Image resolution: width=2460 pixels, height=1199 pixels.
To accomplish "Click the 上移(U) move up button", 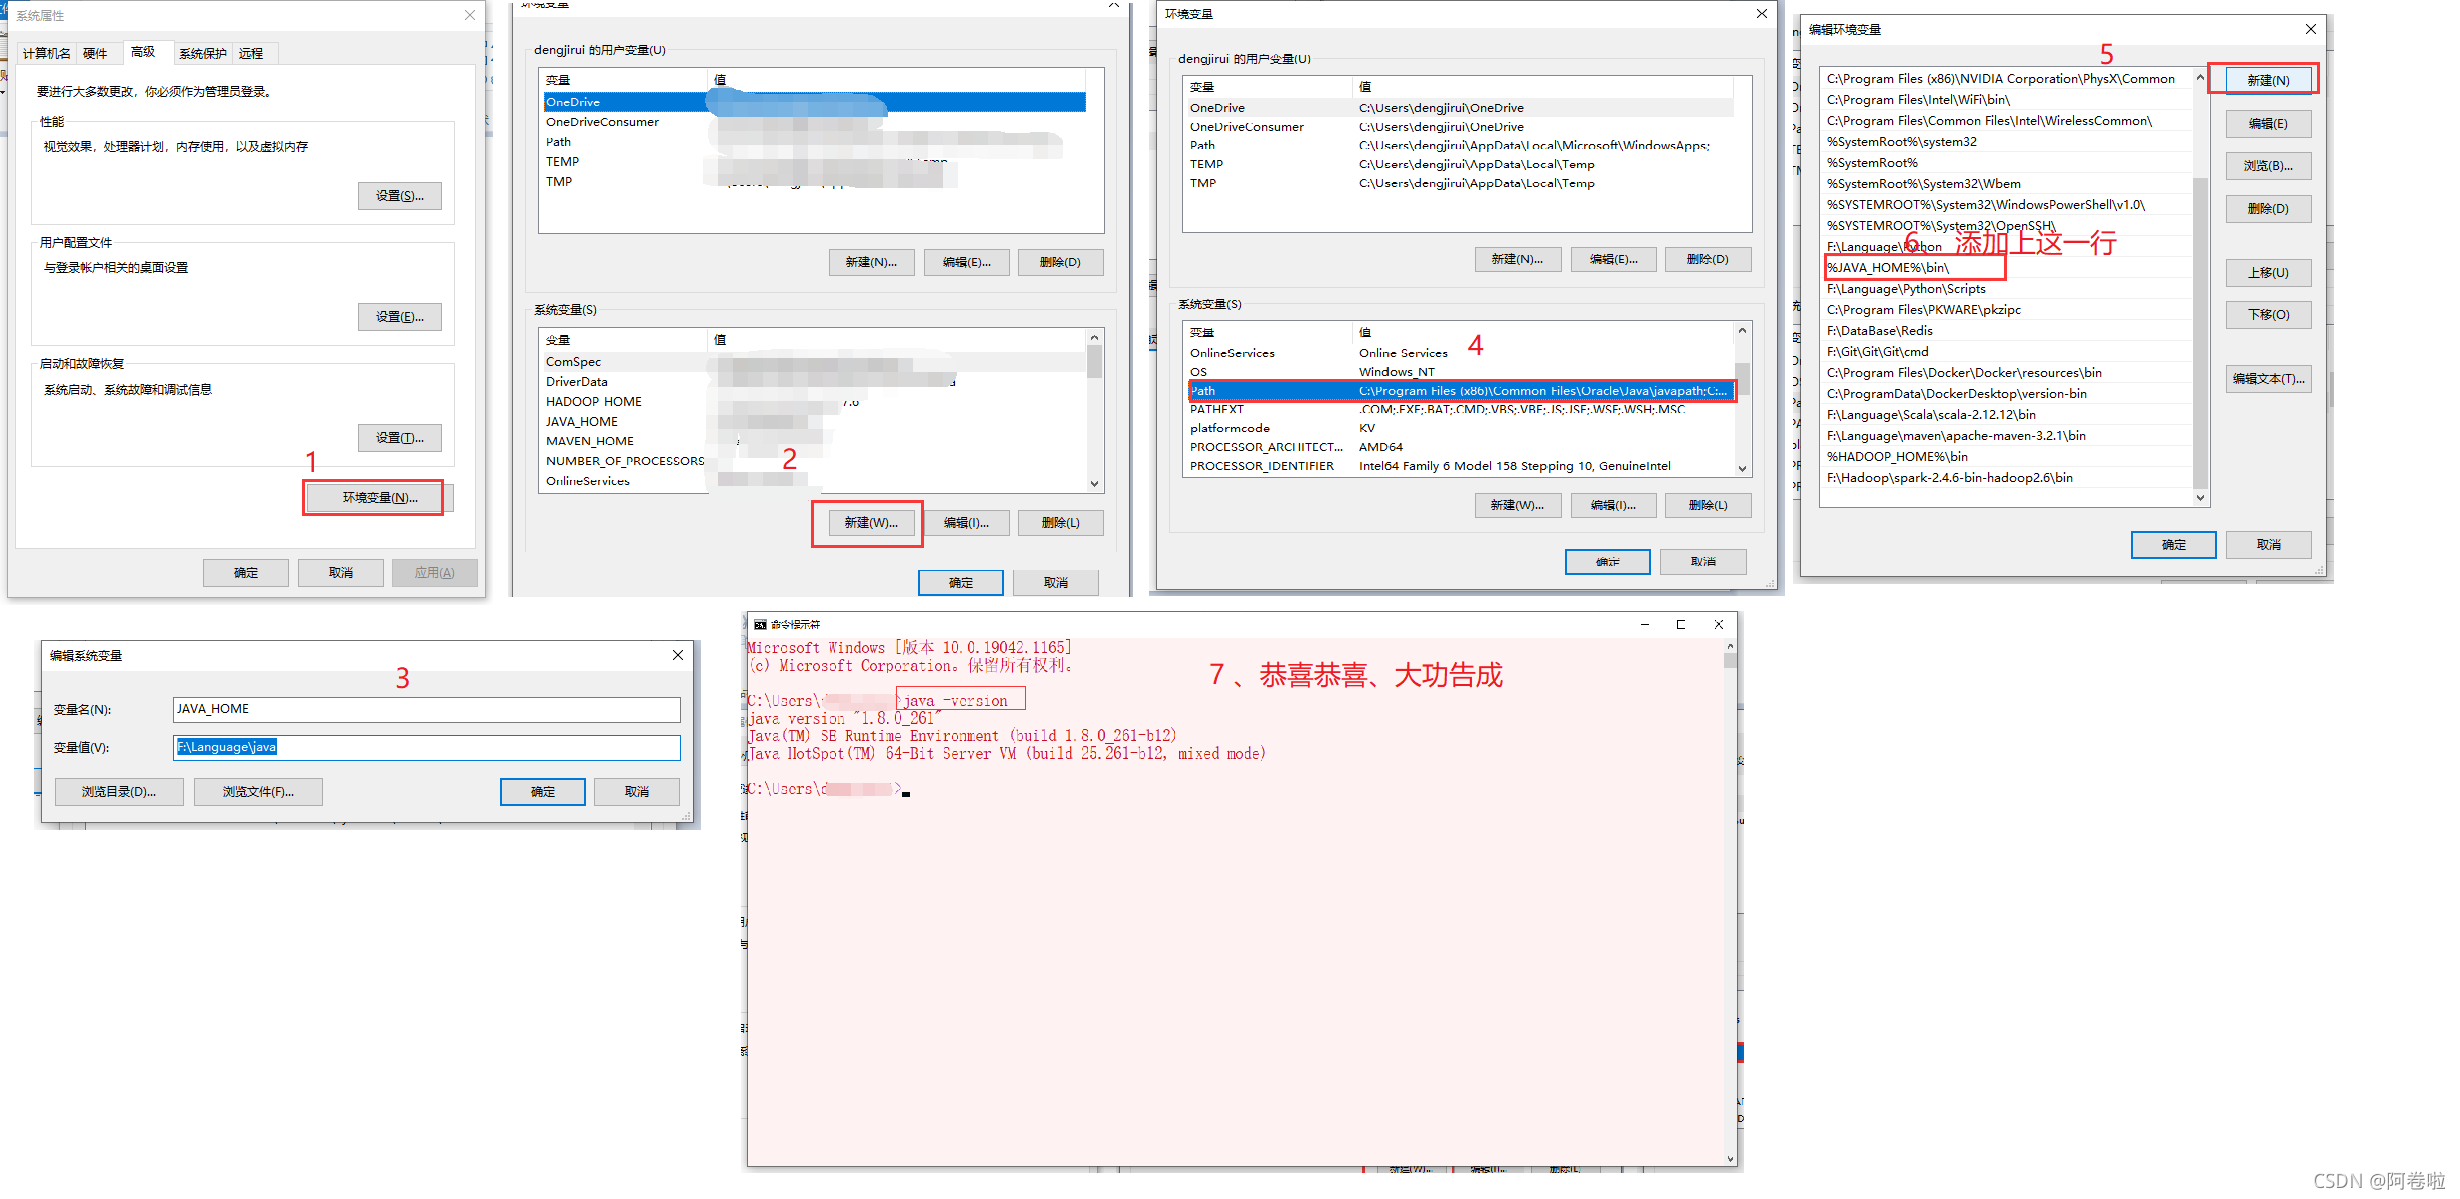I will 2267,273.
